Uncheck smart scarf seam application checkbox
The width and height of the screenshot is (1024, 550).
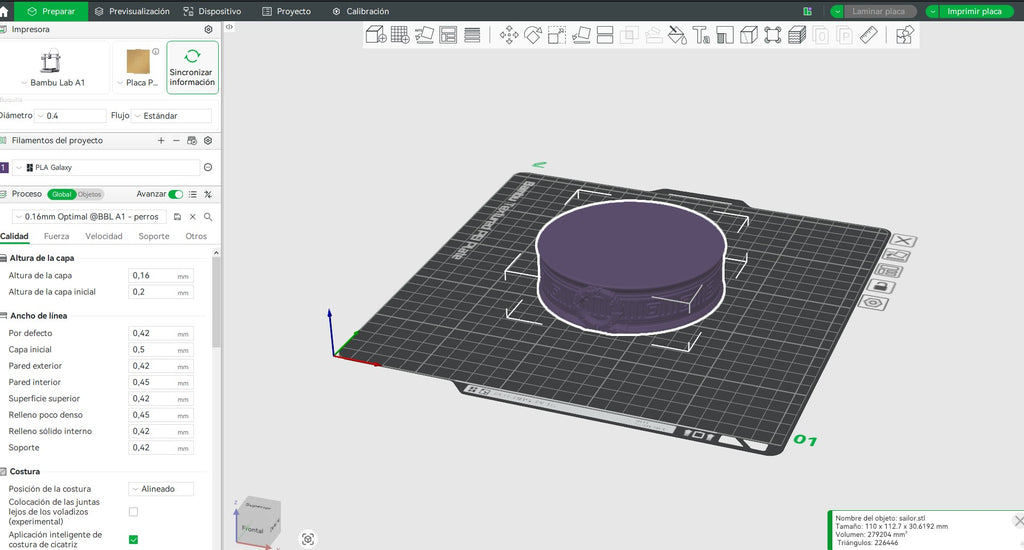pyautogui.click(x=133, y=540)
